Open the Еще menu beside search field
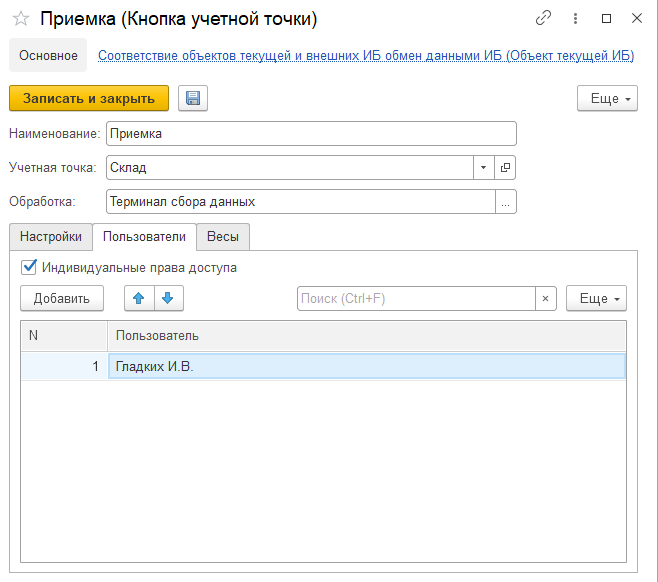658x582 pixels. click(x=596, y=298)
